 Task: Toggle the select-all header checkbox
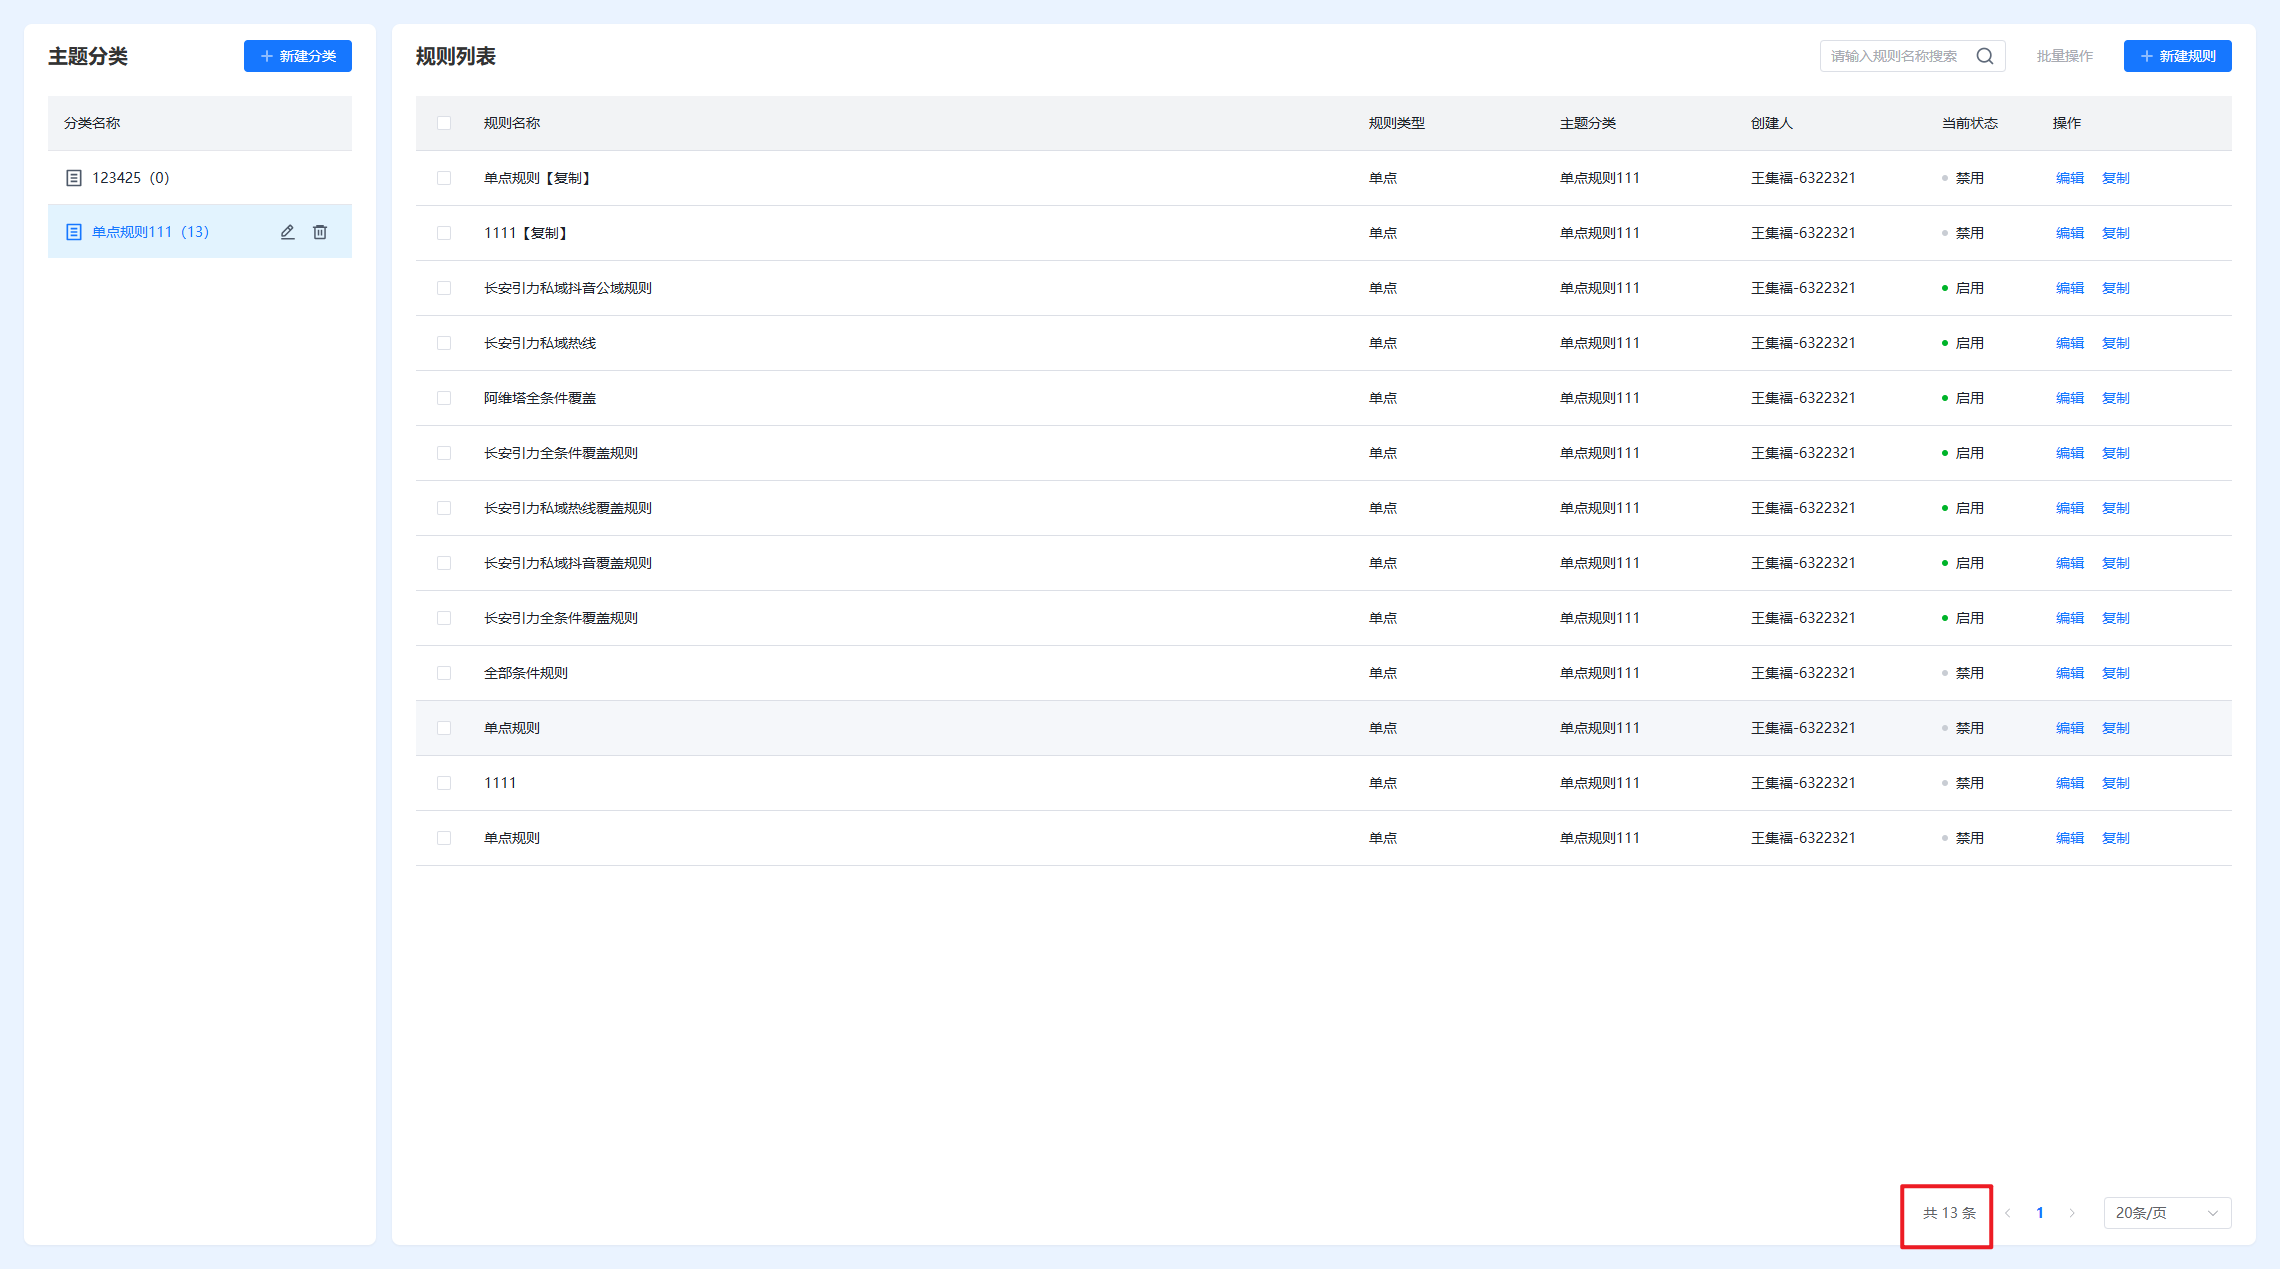444,123
